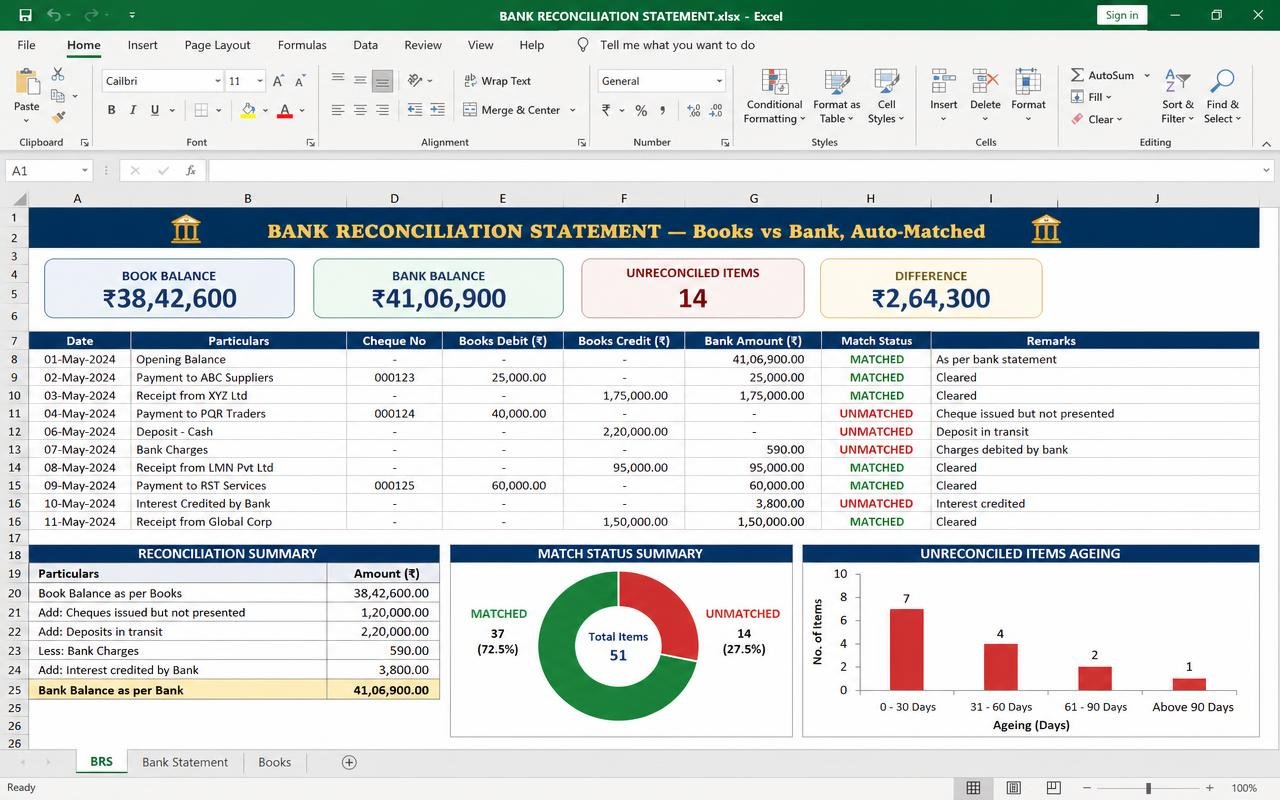Click the Delete cells button
The width and height of the screenshot is (1280, 800).
[985, 96]
